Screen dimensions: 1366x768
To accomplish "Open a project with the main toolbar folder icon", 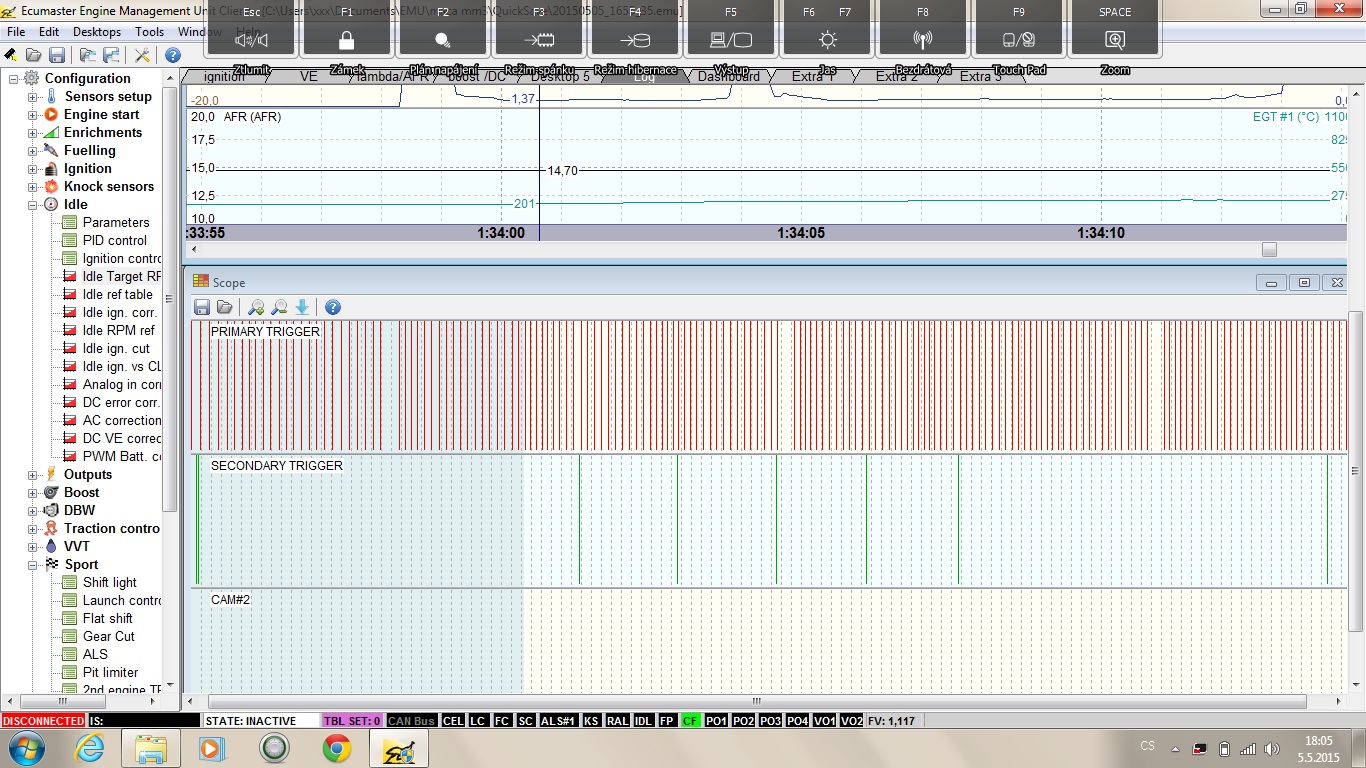I will (34, 55).
